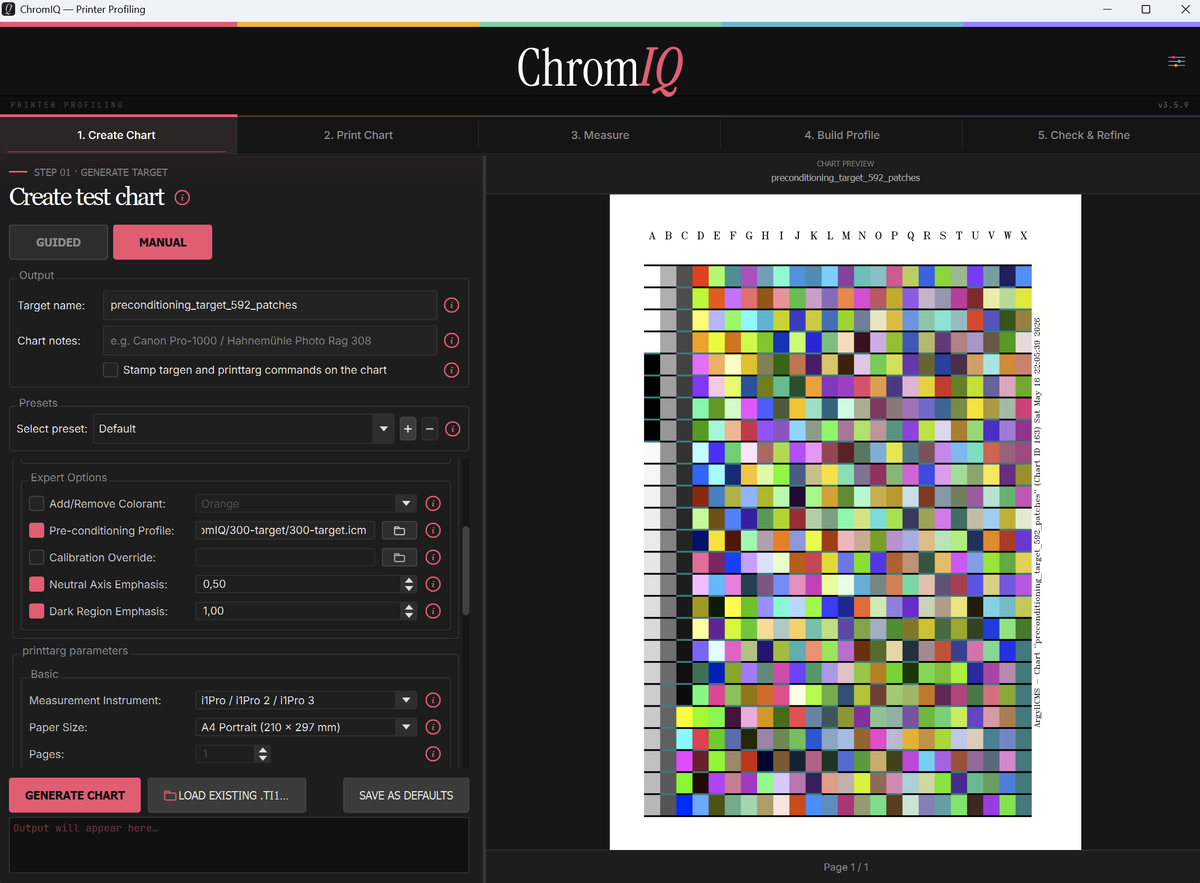The image size is (1200, 883).
Task: Remove preset with minus button
Action: coord(430,429)
